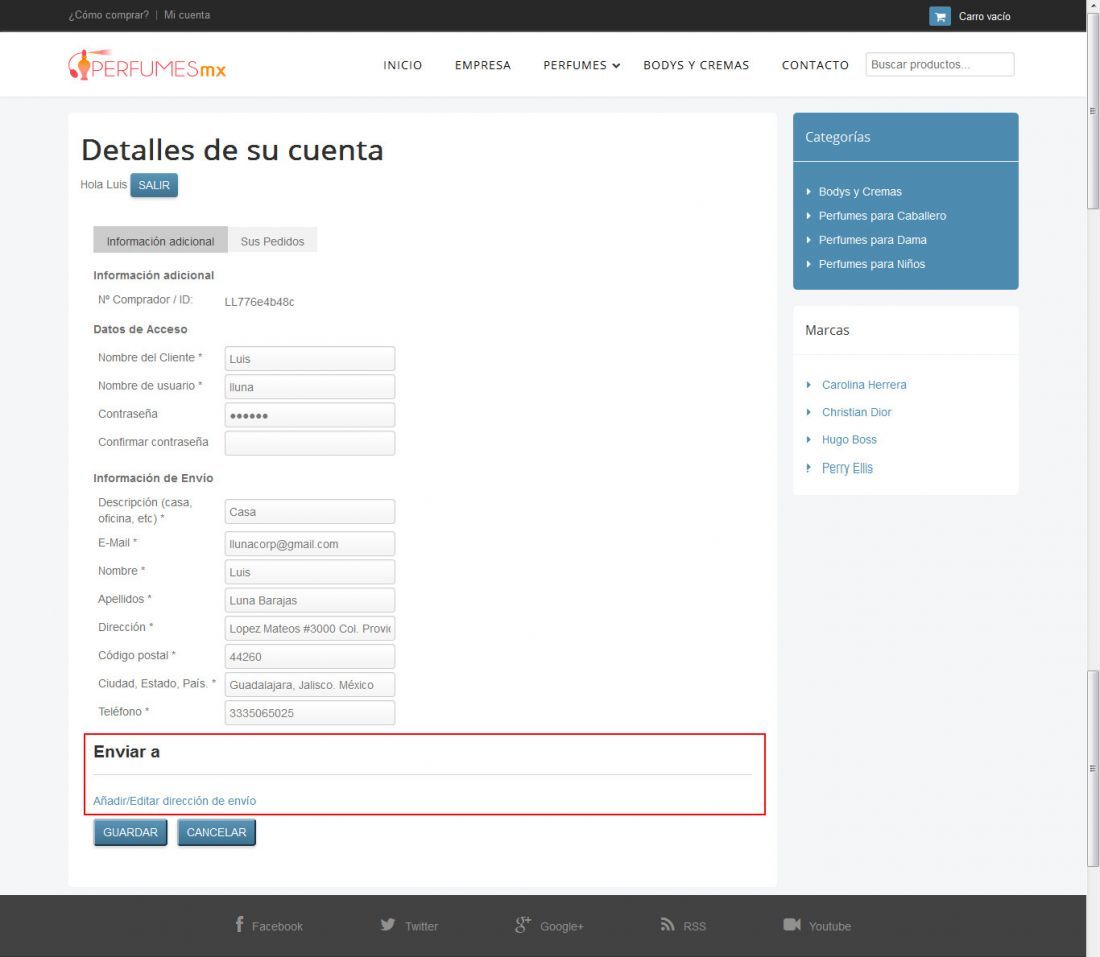Viewport: 1100px width, 957px height.
Task: Select buyer ID text LL776e4b48c
Action: click(260, 302)
